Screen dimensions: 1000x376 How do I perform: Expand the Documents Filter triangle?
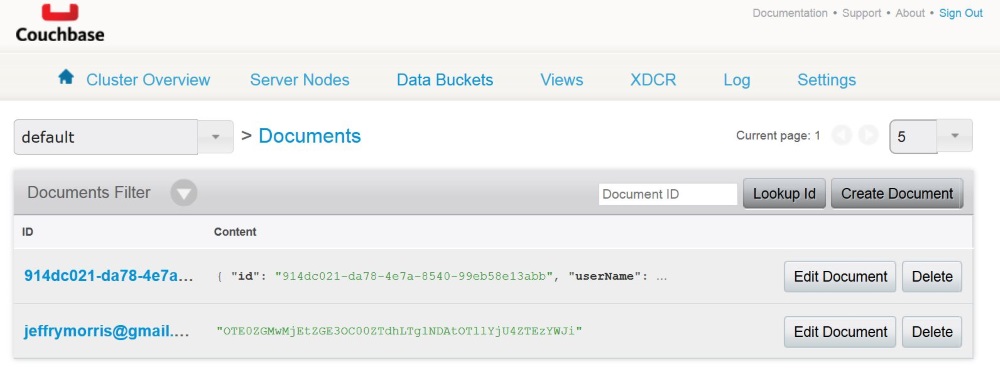(x=184, y=192)
